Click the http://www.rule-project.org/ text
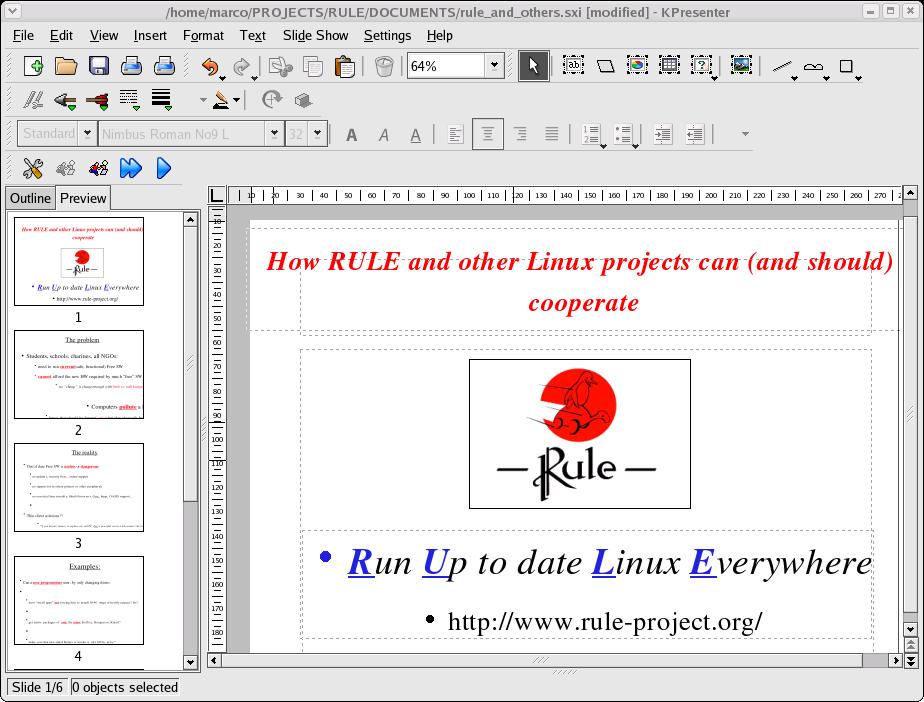 [605, 621]
